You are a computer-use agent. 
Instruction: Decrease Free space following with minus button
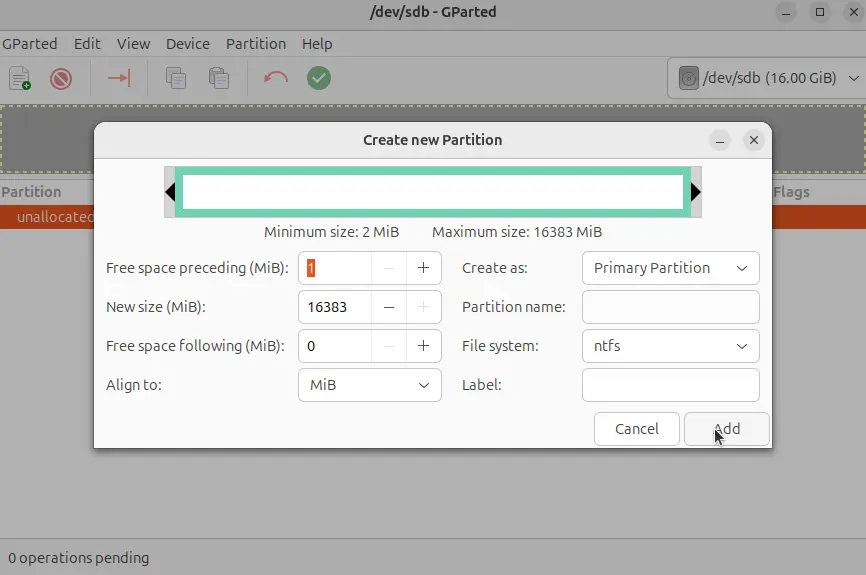pyautogui.click(x=389, y=346)
